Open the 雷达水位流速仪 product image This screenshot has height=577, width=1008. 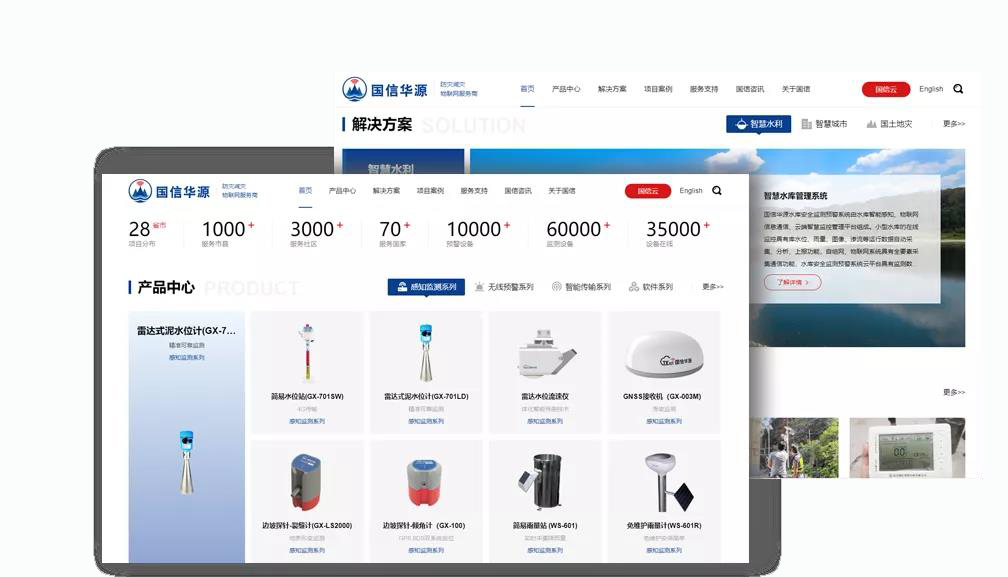pyautogui.click(x=545, y=354)
